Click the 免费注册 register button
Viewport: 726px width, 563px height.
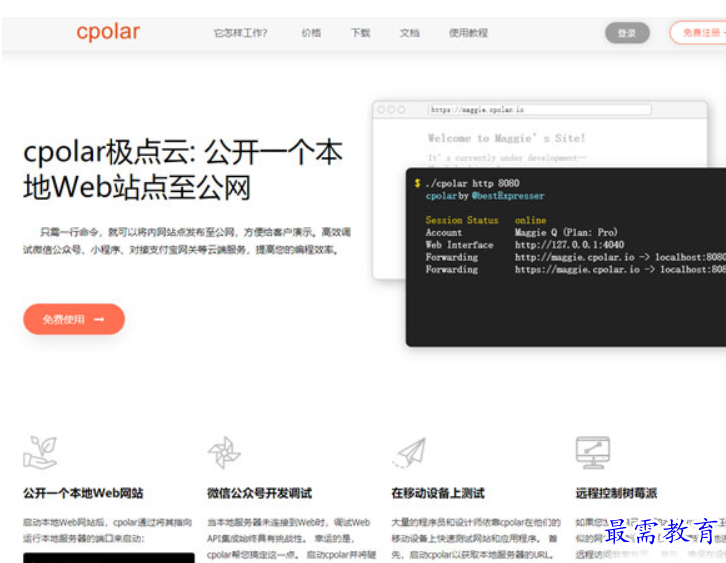coord(698,33)
